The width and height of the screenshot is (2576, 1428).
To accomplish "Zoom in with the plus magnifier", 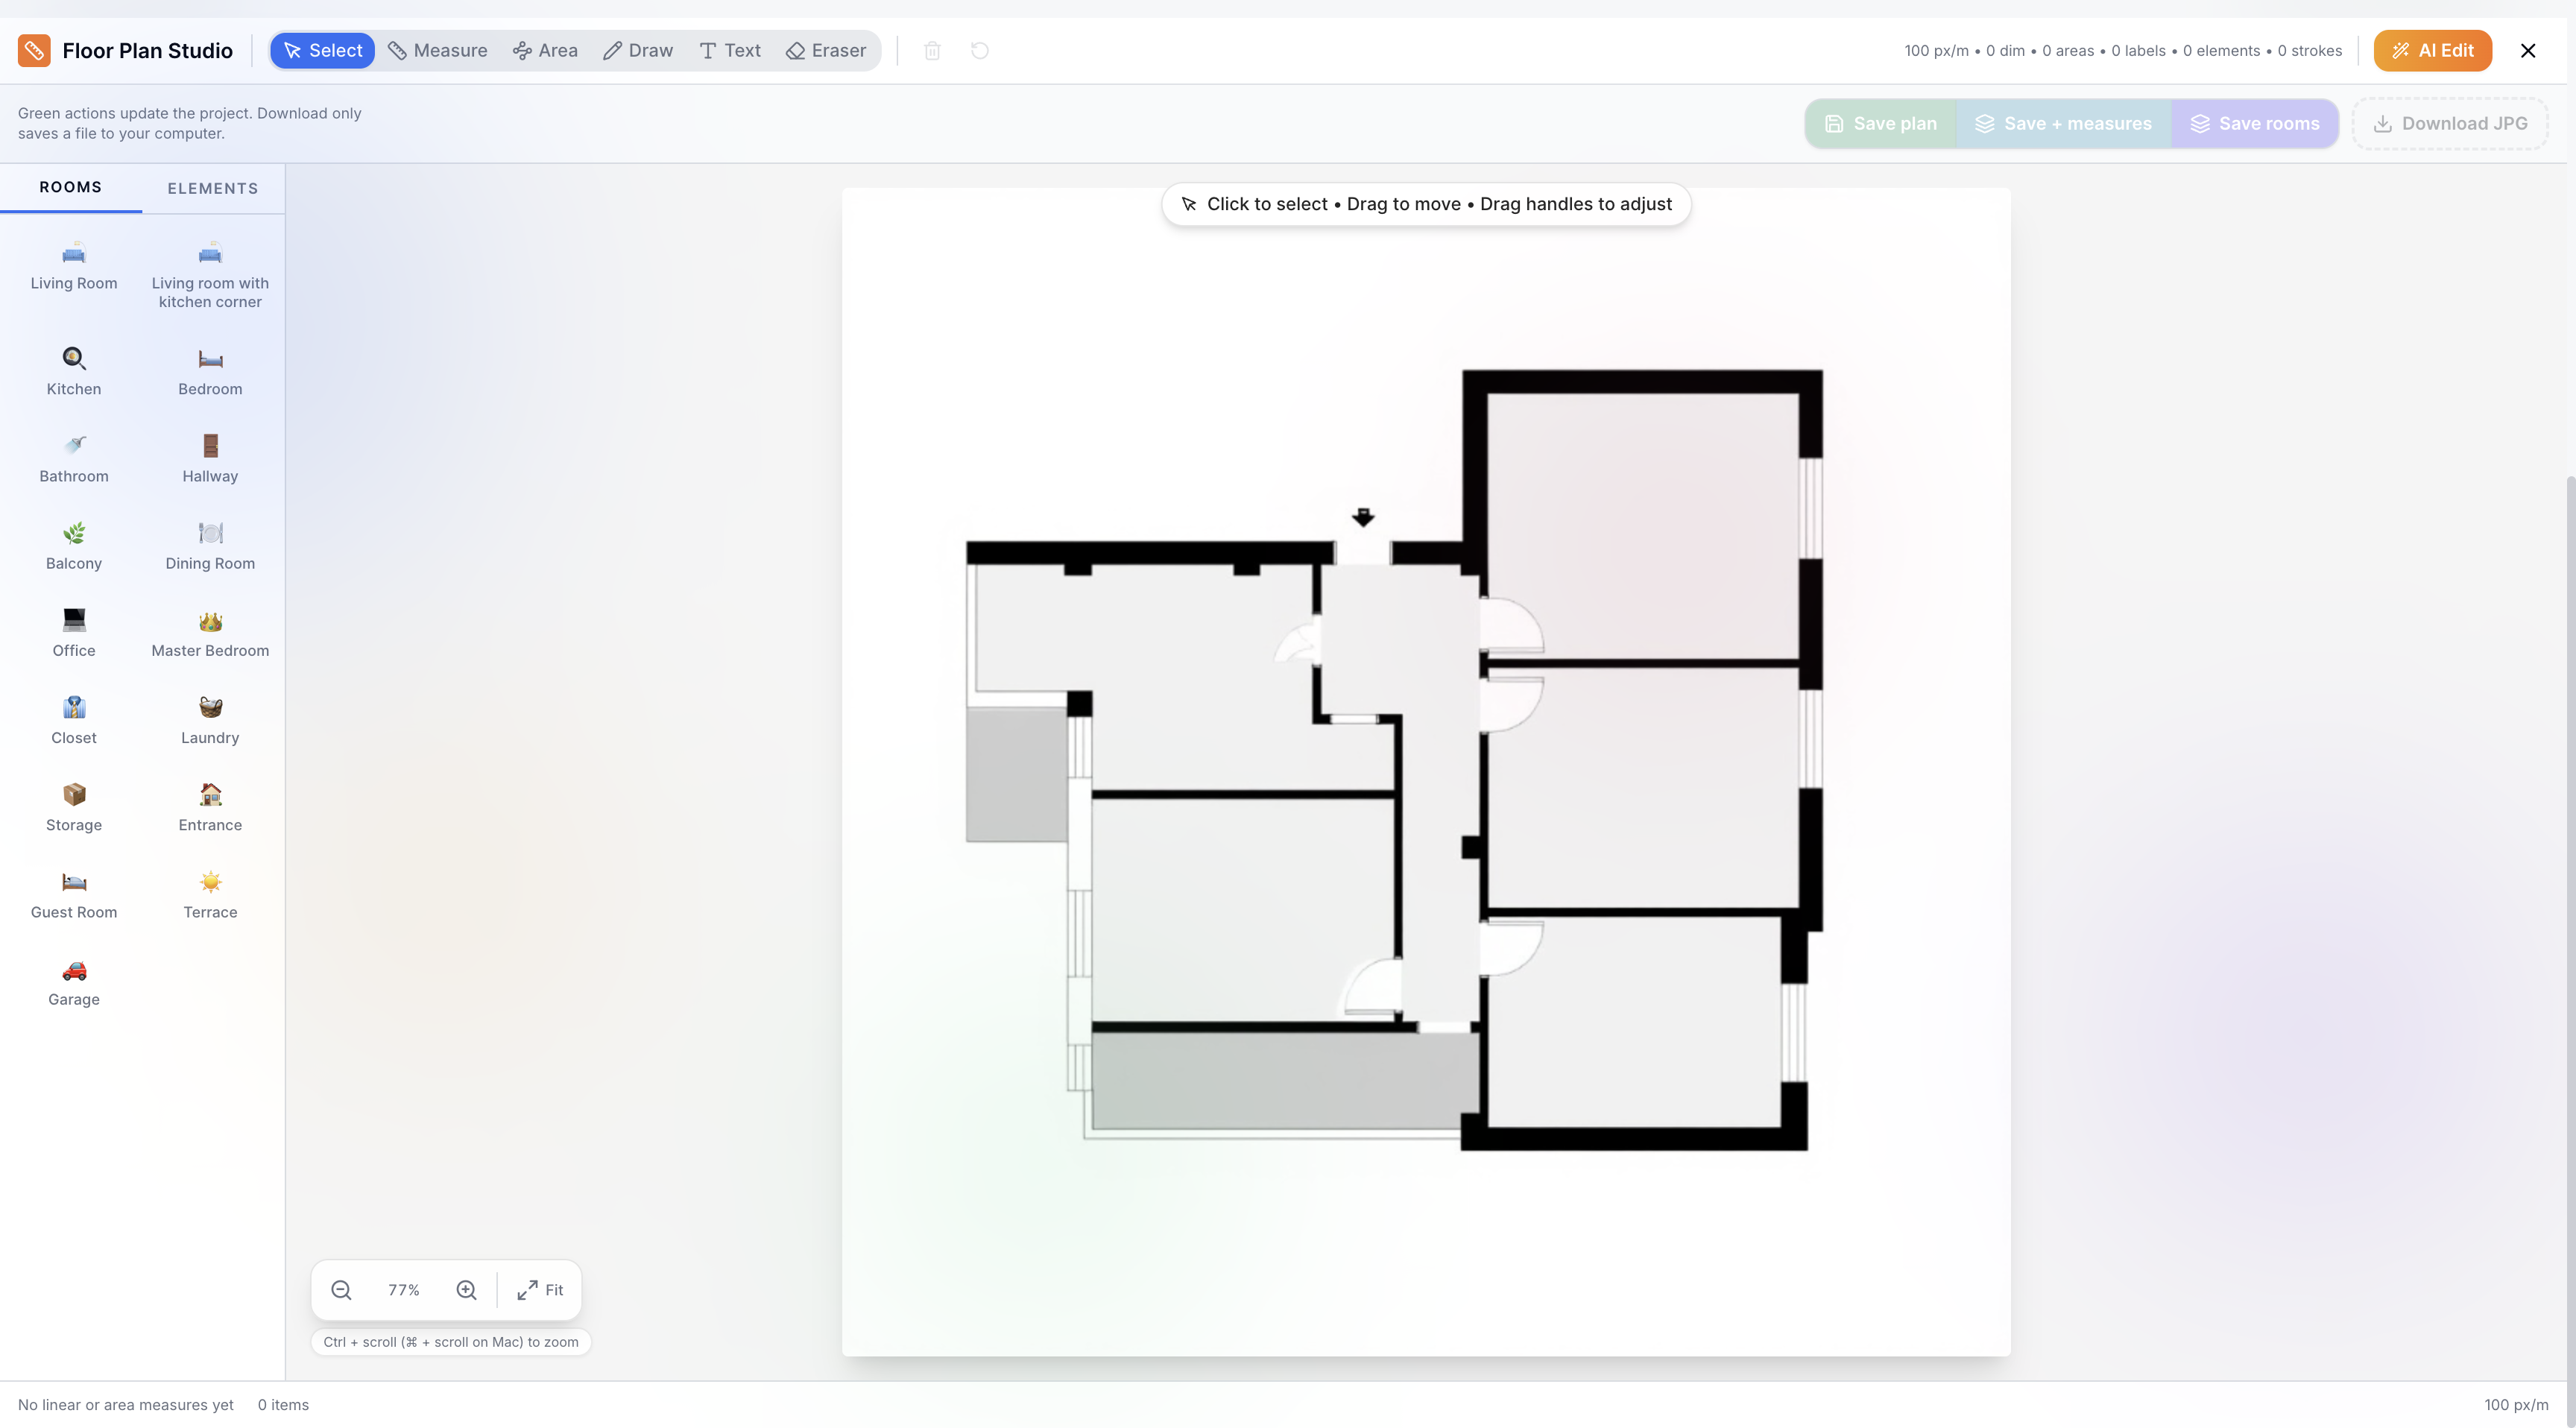I will (x=466, y=1290).
